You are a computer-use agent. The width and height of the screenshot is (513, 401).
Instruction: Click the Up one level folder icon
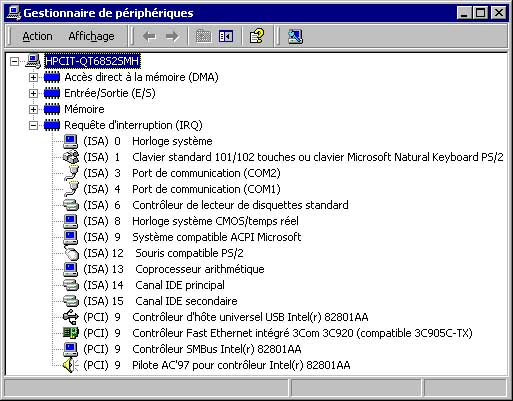(203, 36)
